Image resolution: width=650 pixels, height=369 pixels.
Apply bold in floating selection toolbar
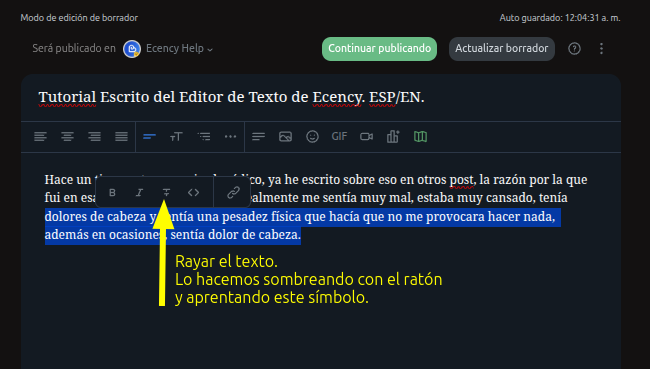point(112,192)
